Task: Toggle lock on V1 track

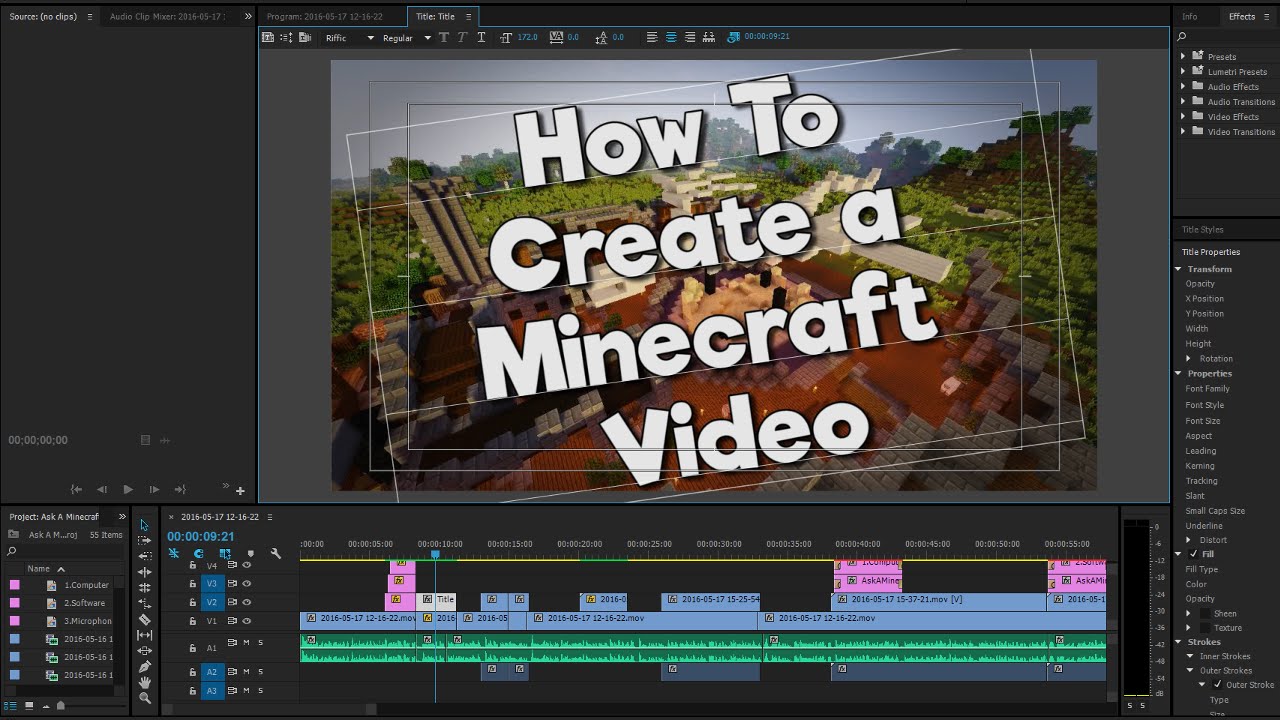Action: [193, 621]
